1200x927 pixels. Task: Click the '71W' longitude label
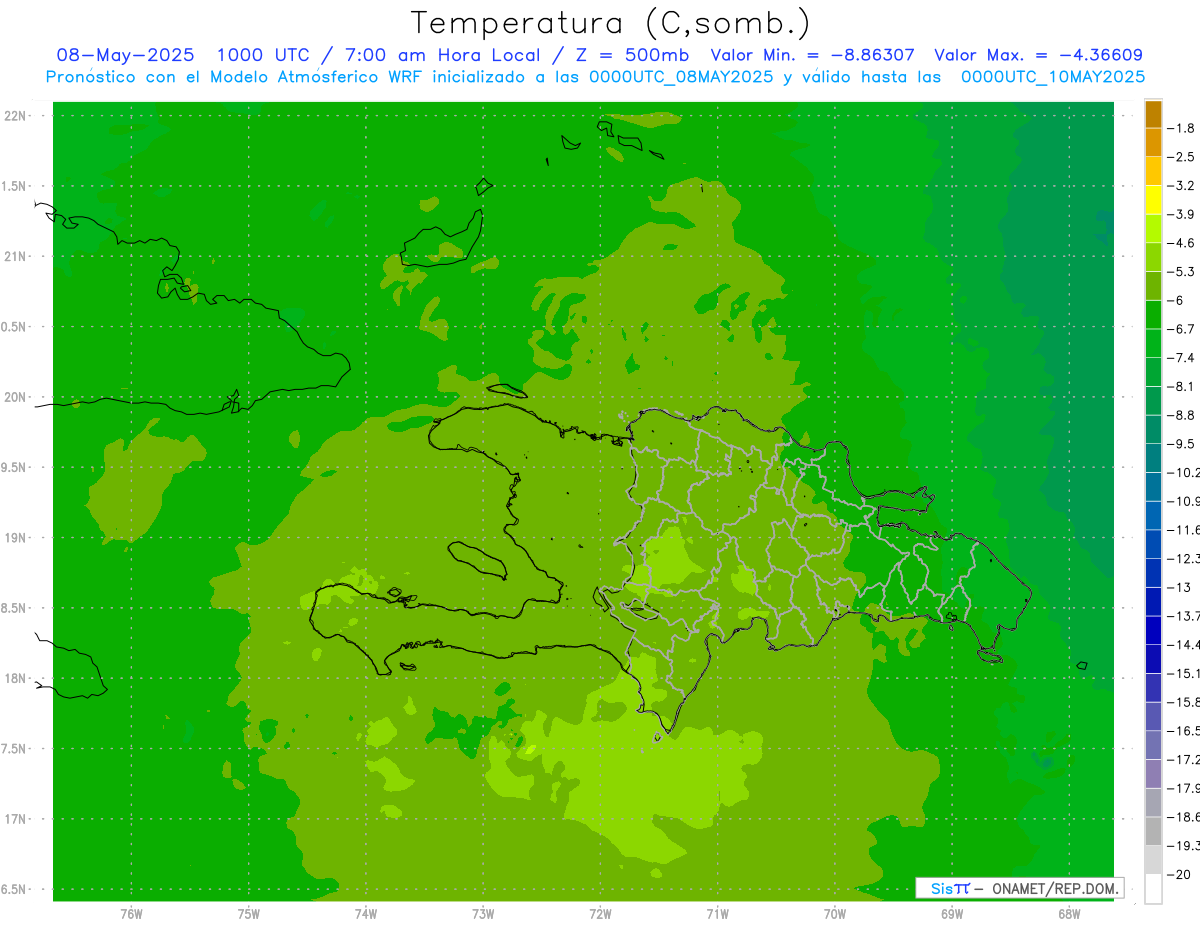tap(717, 914)
